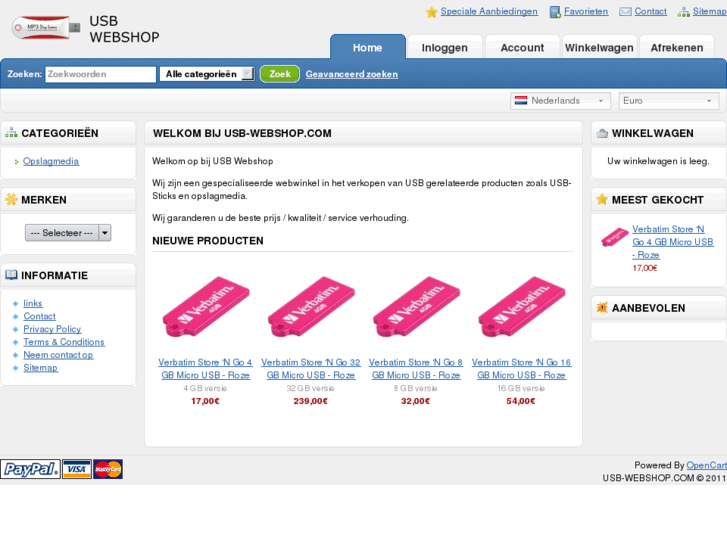Open the Alle categorieën dropdown

207,74
